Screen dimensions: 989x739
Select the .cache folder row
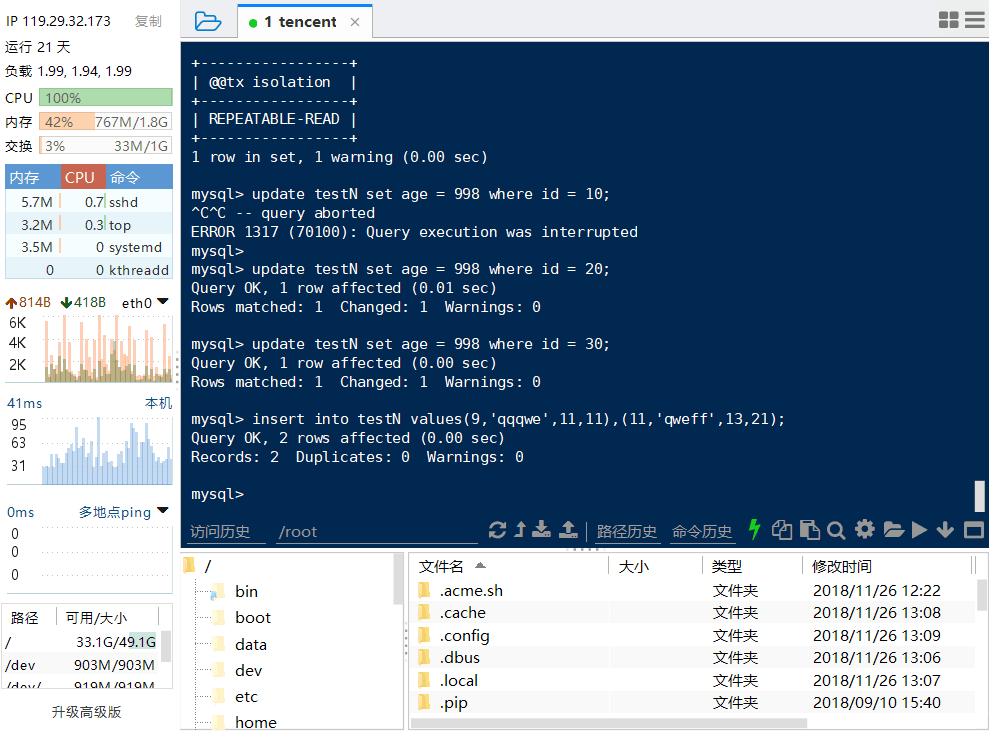point(694,612)
